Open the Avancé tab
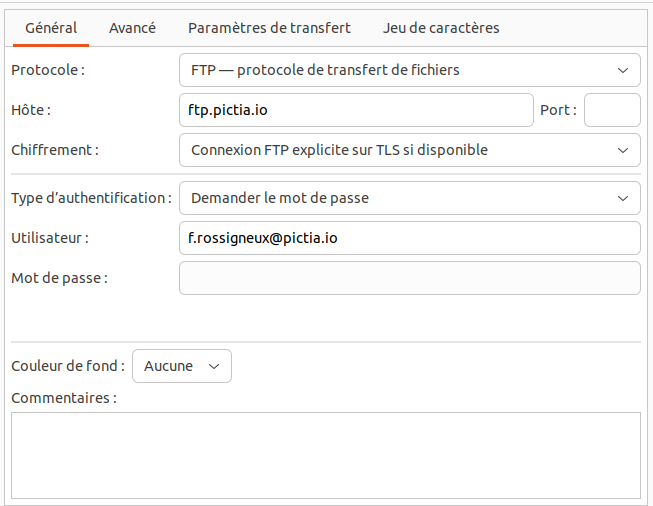Image resolution: width=653 pixels, height=506 pixels. [x=132, y=28]
